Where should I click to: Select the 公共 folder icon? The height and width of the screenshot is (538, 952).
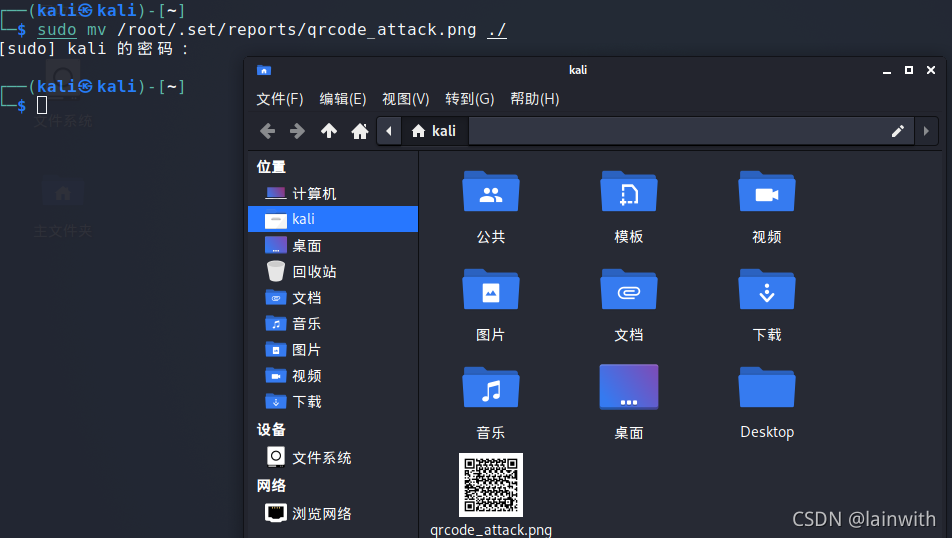(491, 191)
